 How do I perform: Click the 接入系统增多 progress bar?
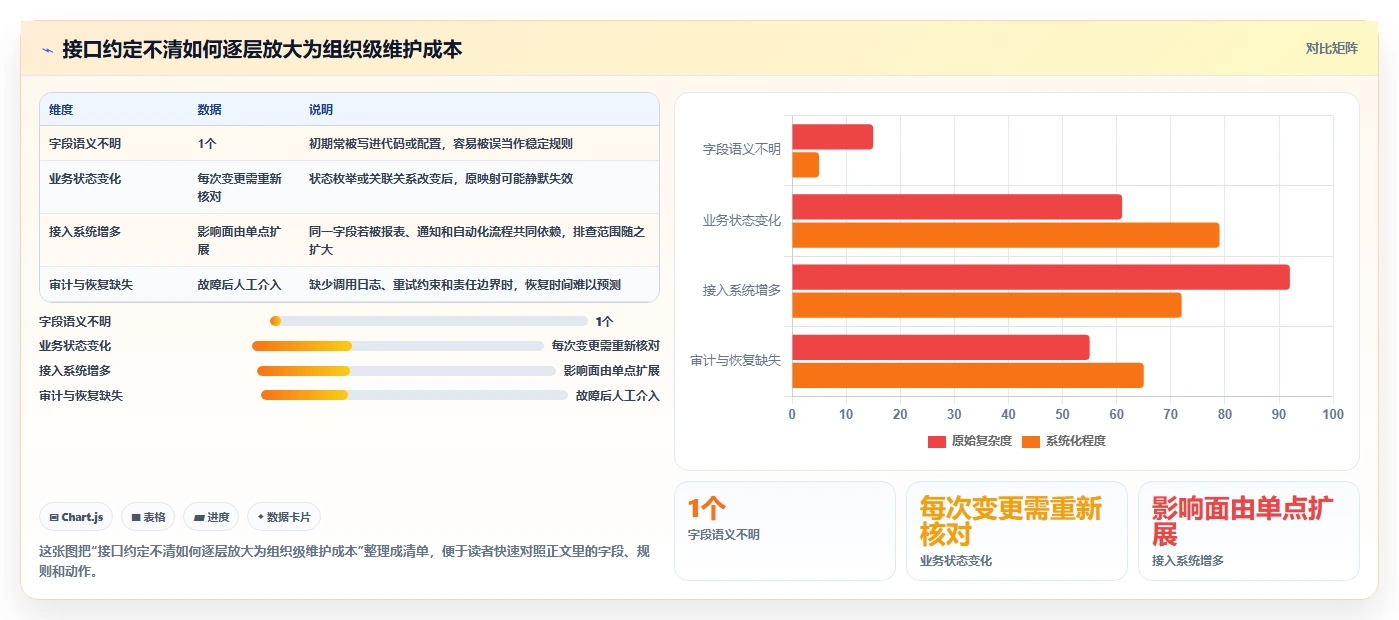coord(406,371)
